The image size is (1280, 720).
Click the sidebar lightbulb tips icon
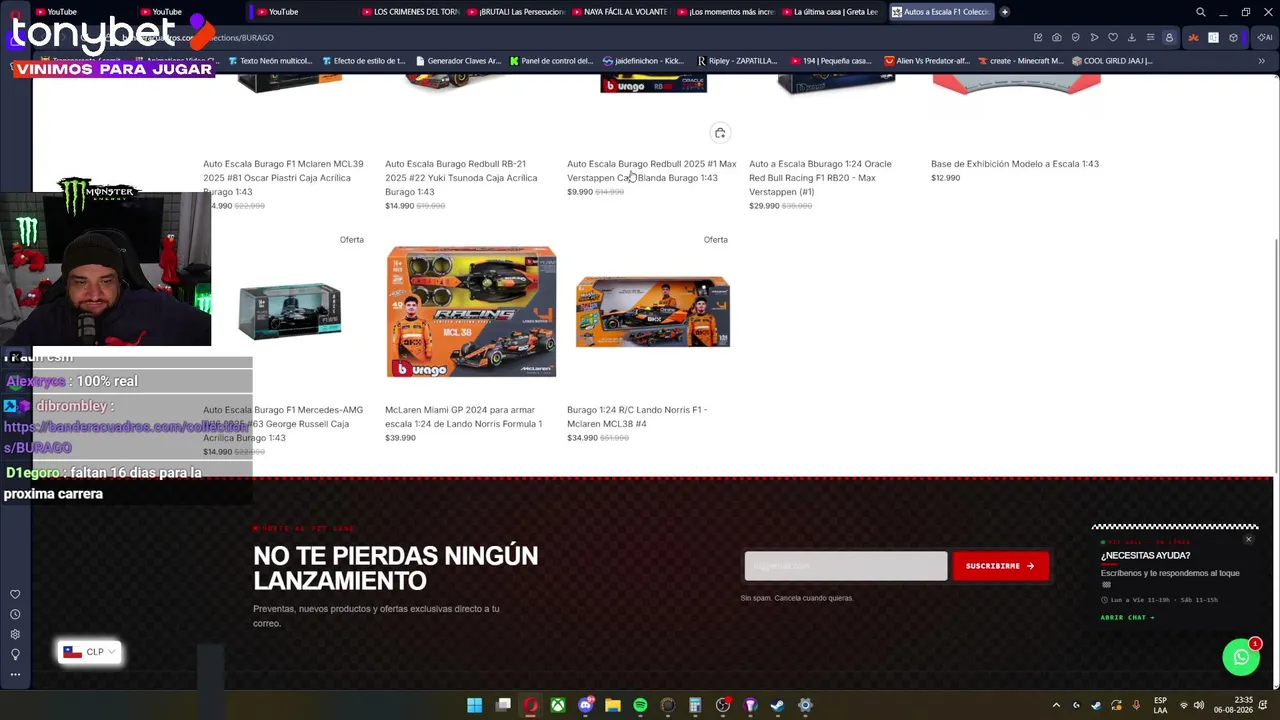(15, 654)
